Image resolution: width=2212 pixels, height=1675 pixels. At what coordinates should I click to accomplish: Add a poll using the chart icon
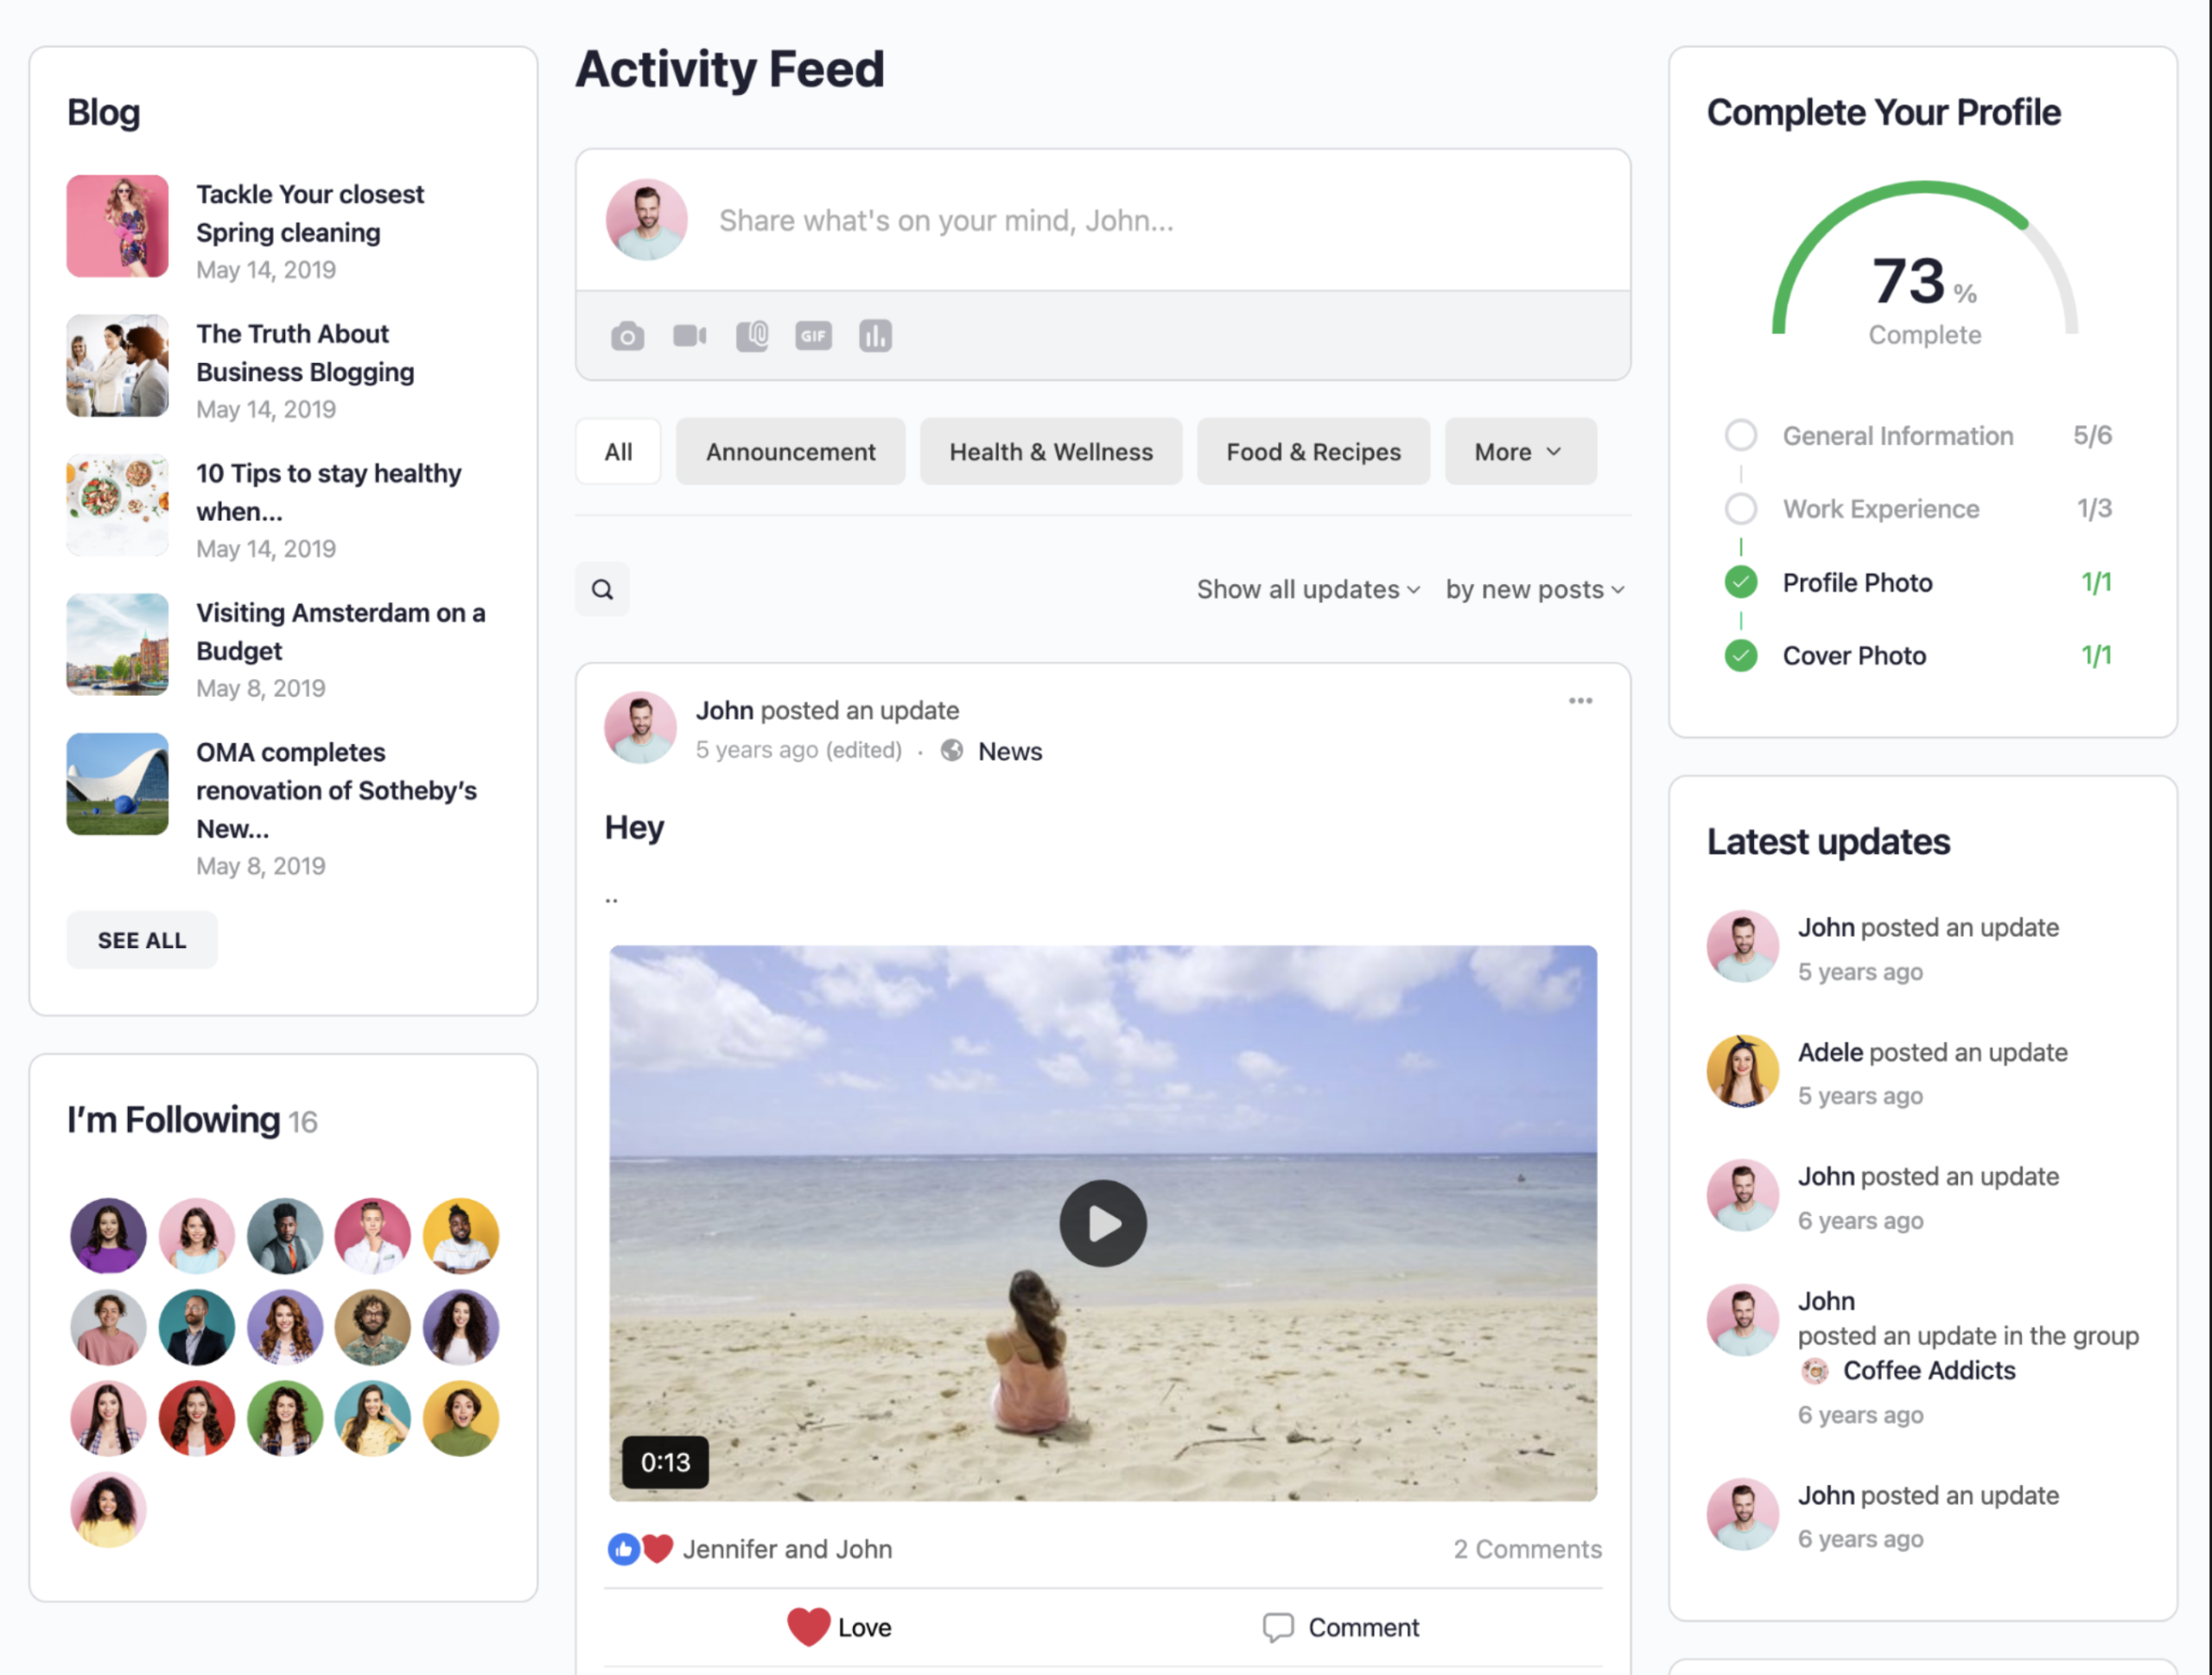[x=875, y=336]
